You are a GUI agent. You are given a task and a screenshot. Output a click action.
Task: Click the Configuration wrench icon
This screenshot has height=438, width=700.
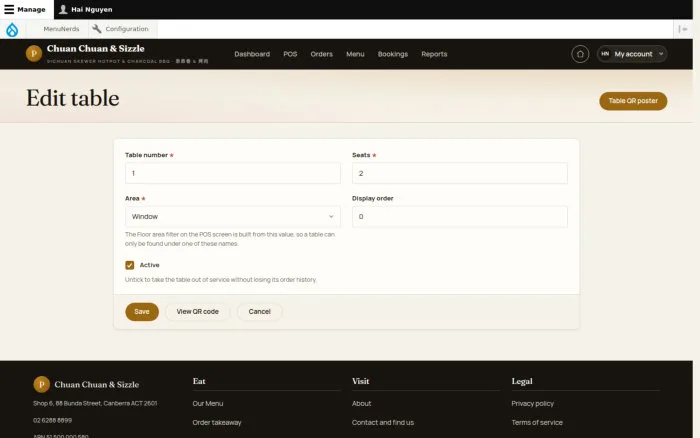(x=96, y=29)
